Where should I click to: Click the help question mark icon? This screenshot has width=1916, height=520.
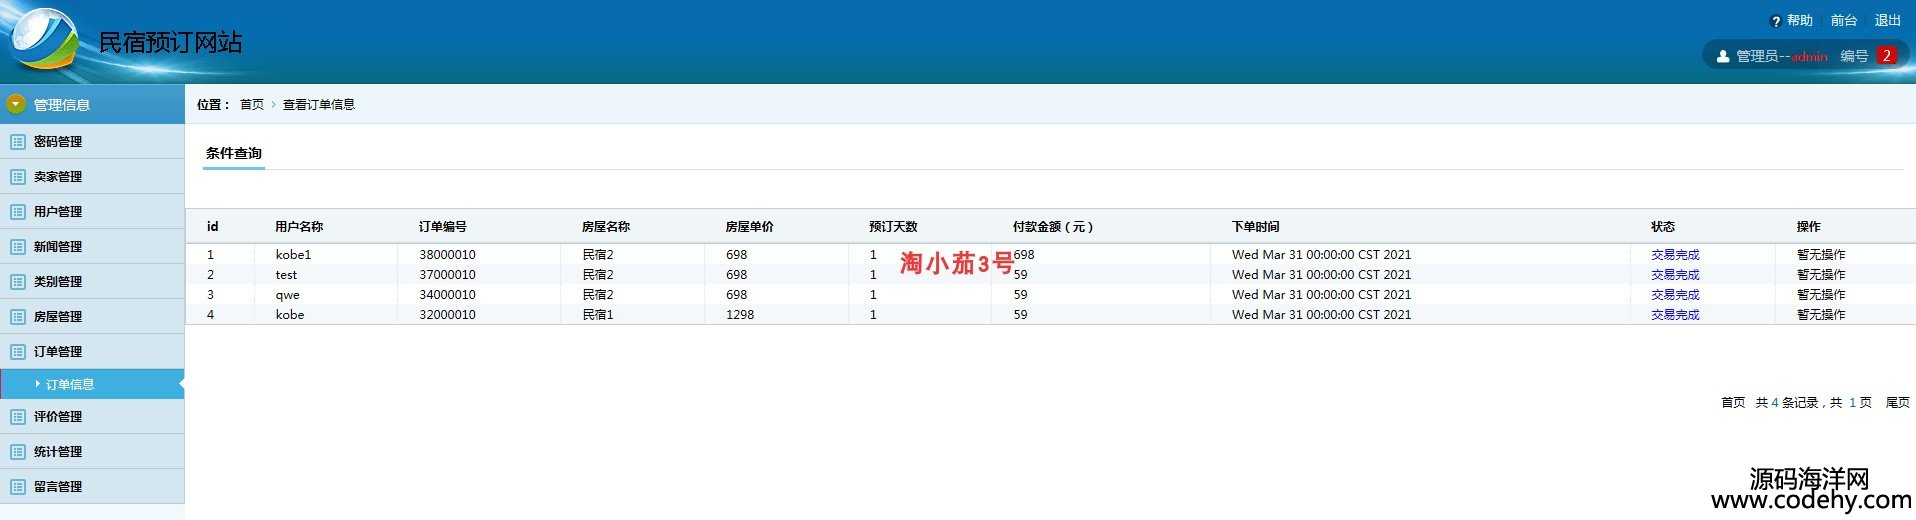[x=1775, y=21]
